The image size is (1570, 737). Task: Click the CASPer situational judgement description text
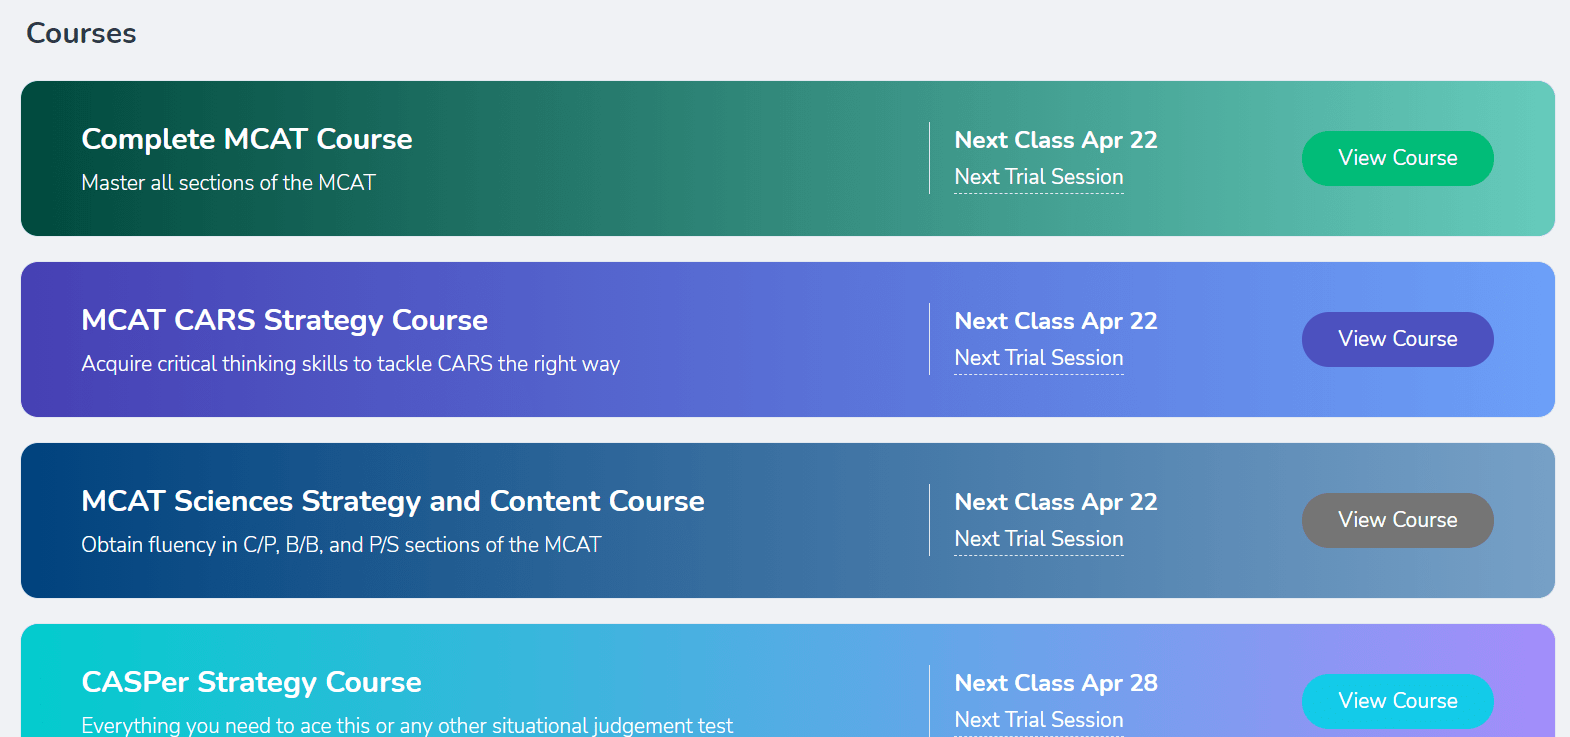pyautogui.click(x=406, y=724)
